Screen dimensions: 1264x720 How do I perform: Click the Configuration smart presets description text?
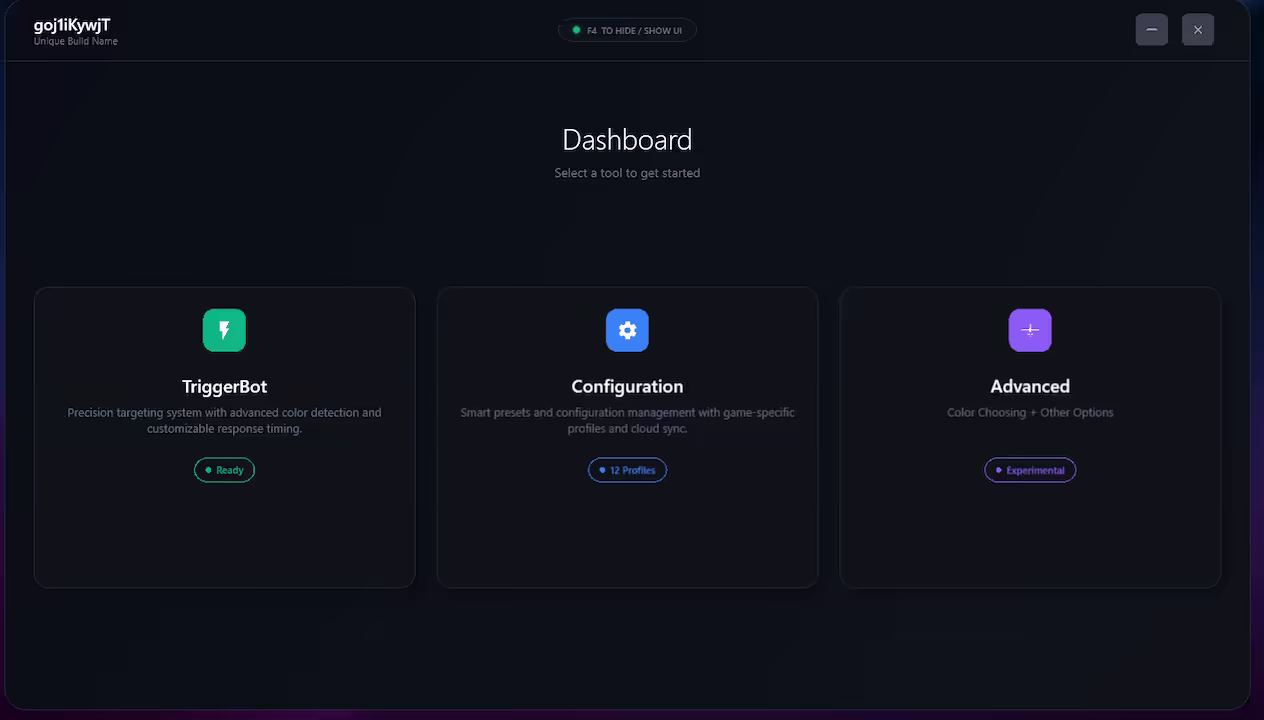(627, 420)
